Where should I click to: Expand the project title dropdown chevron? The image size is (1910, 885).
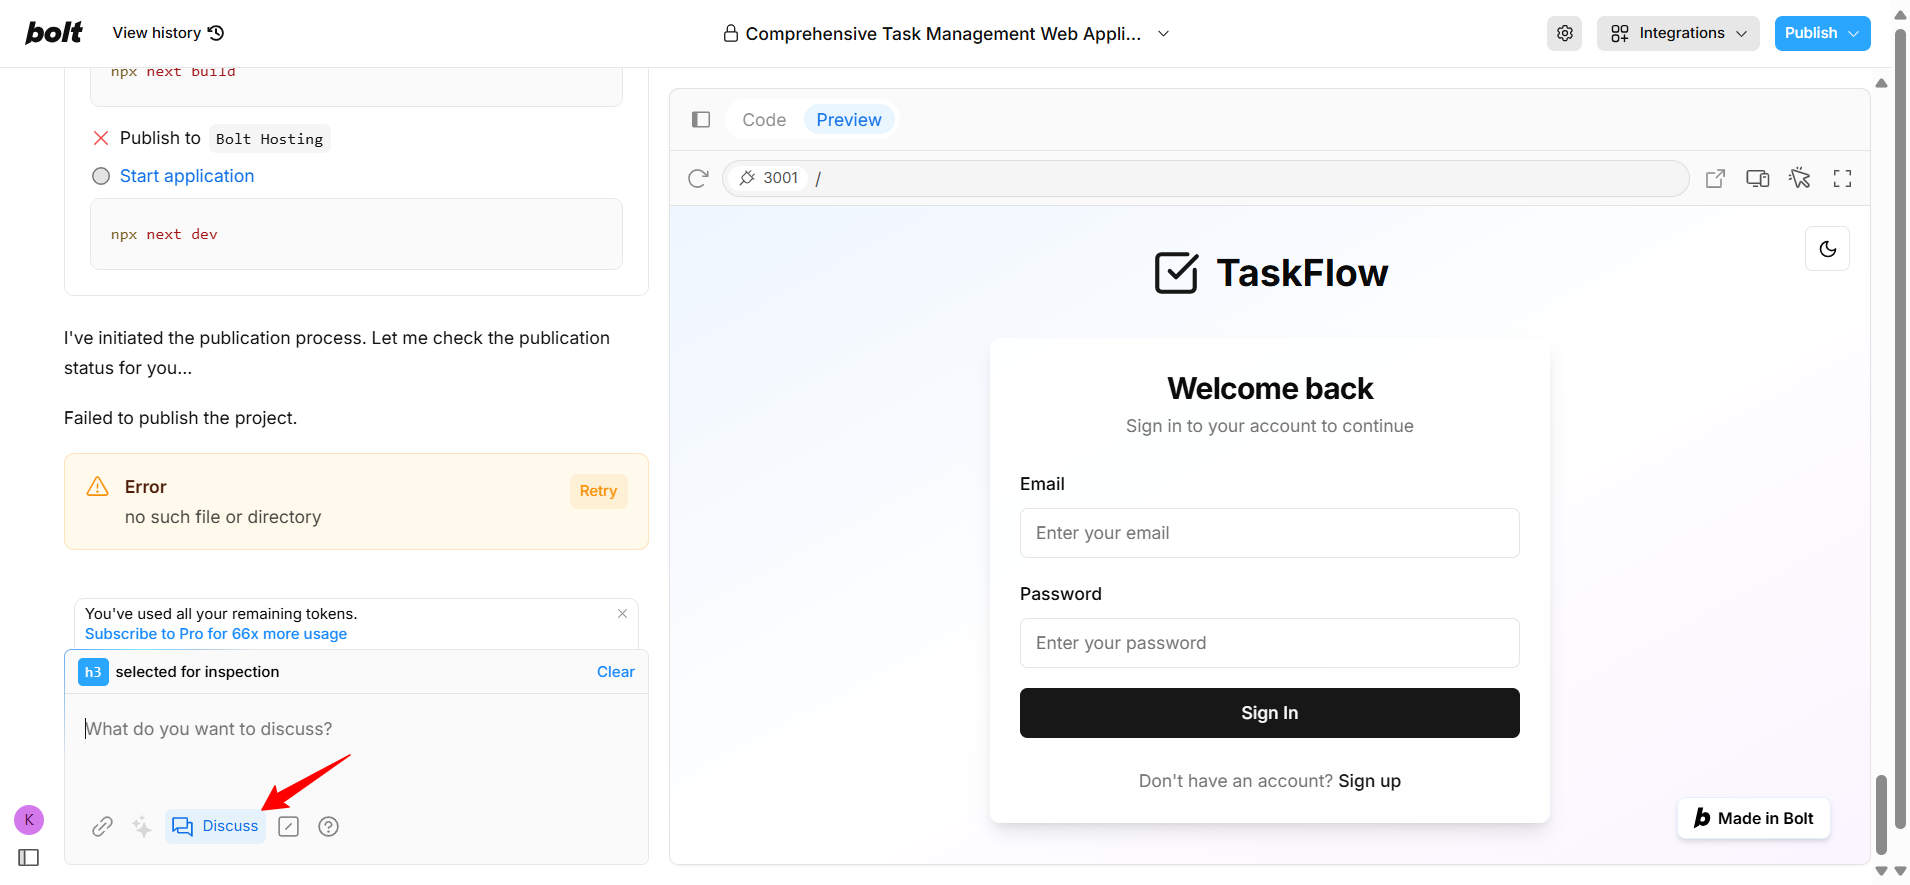point(1163,33)
